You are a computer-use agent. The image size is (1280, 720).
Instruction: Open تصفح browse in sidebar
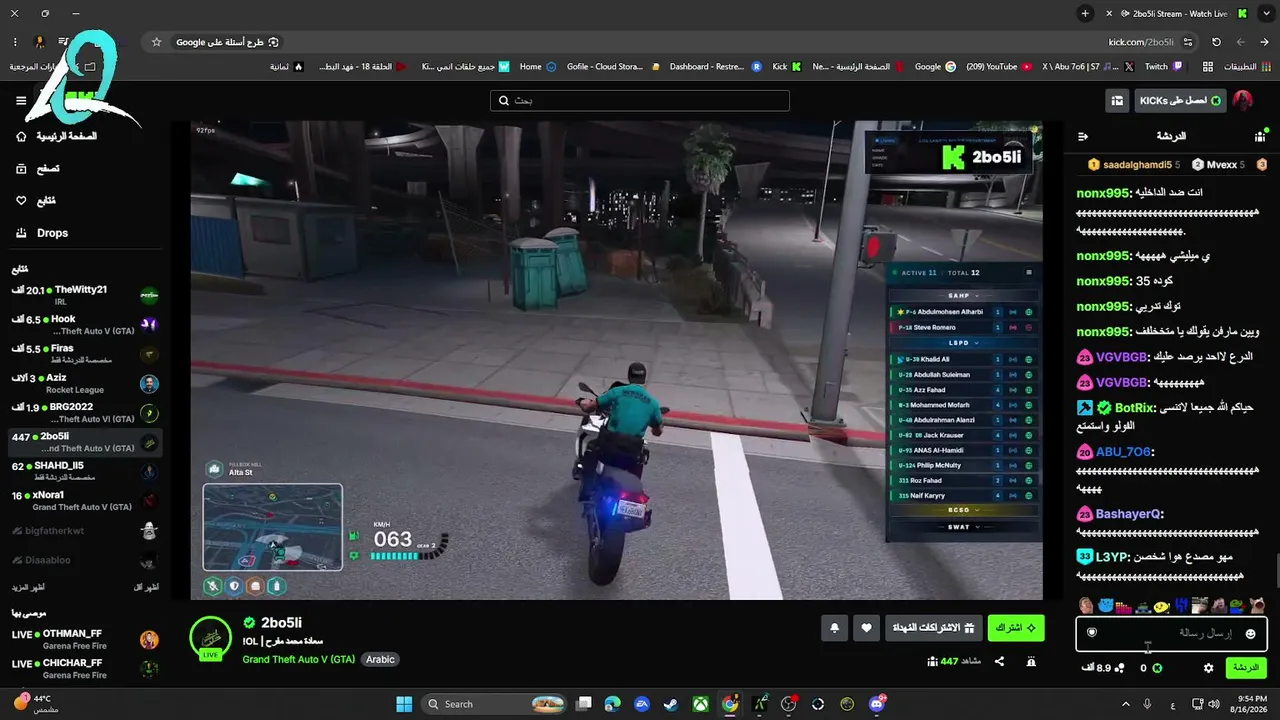(37, 169)
